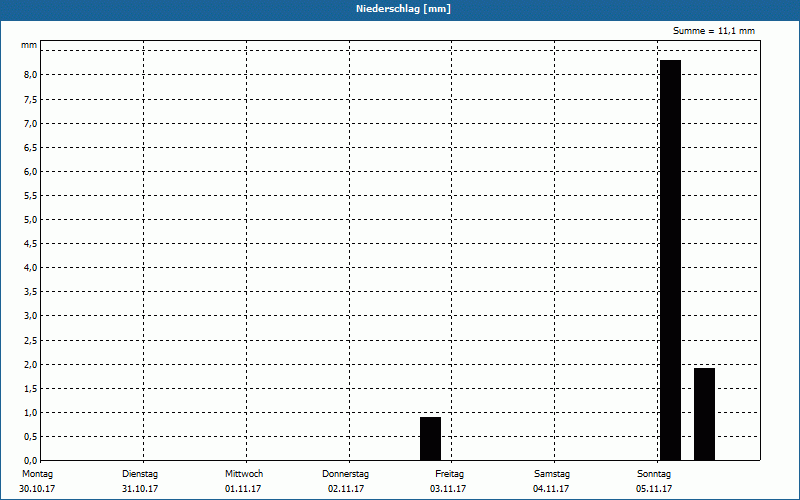Click the 5,5 y-axis value
The height and width of the screenshot is (500, 800).
[x=31, y=195]
